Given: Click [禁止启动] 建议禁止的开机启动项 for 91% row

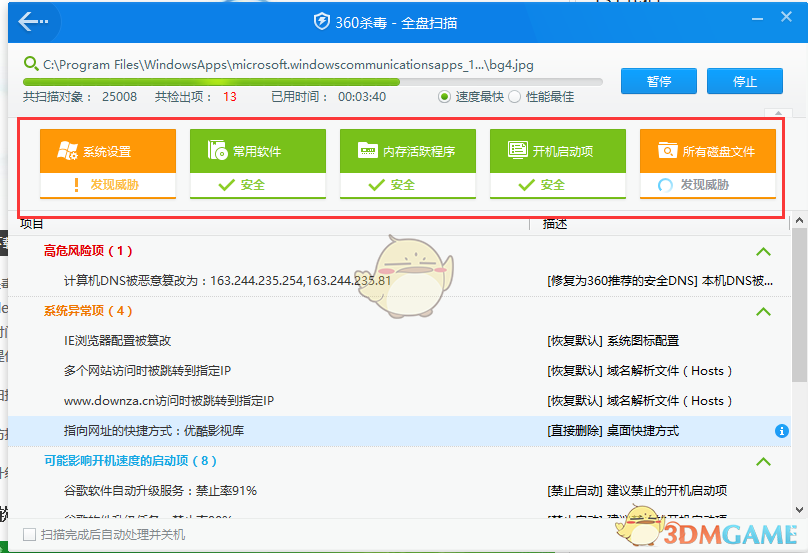Looking at the screenshot, I should point(637,491).
